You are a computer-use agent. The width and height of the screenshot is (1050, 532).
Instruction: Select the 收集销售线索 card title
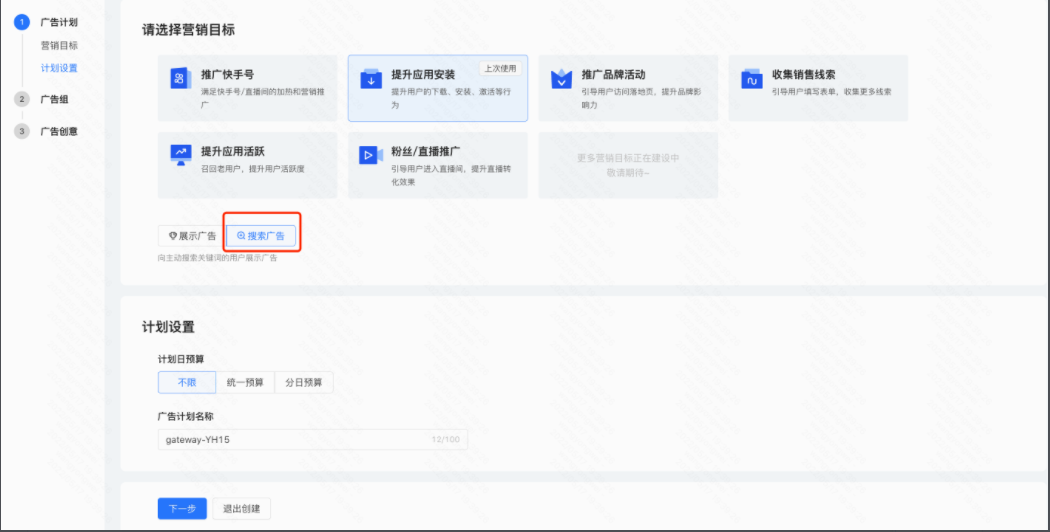pos(804,74)
